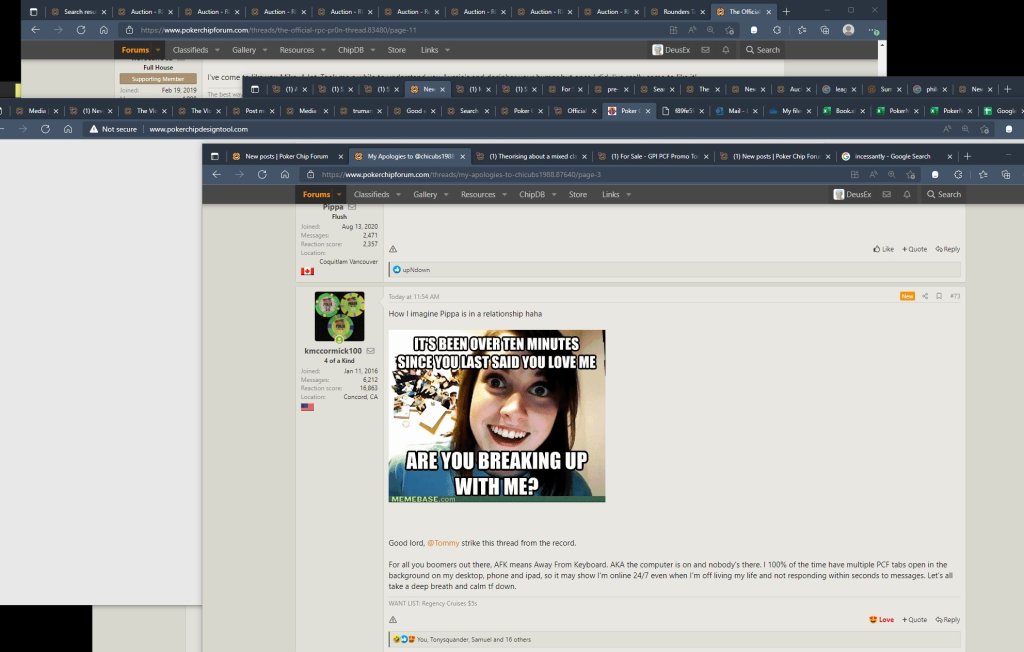
Task: Expand Classifieds dropdown arrow in front window
Action: (398, 195)
